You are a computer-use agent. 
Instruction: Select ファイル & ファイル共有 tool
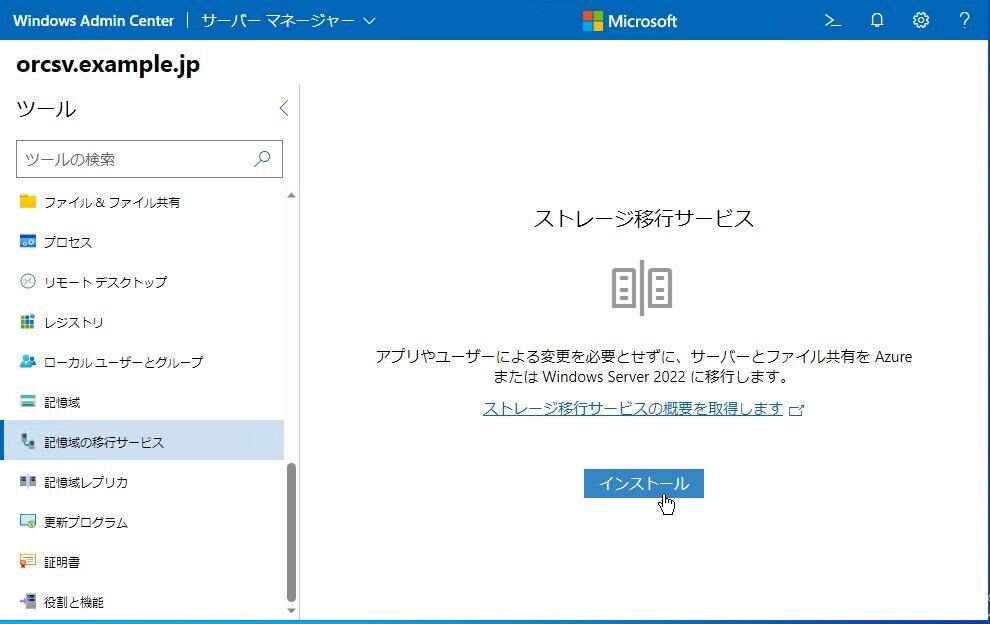[143, 202]
